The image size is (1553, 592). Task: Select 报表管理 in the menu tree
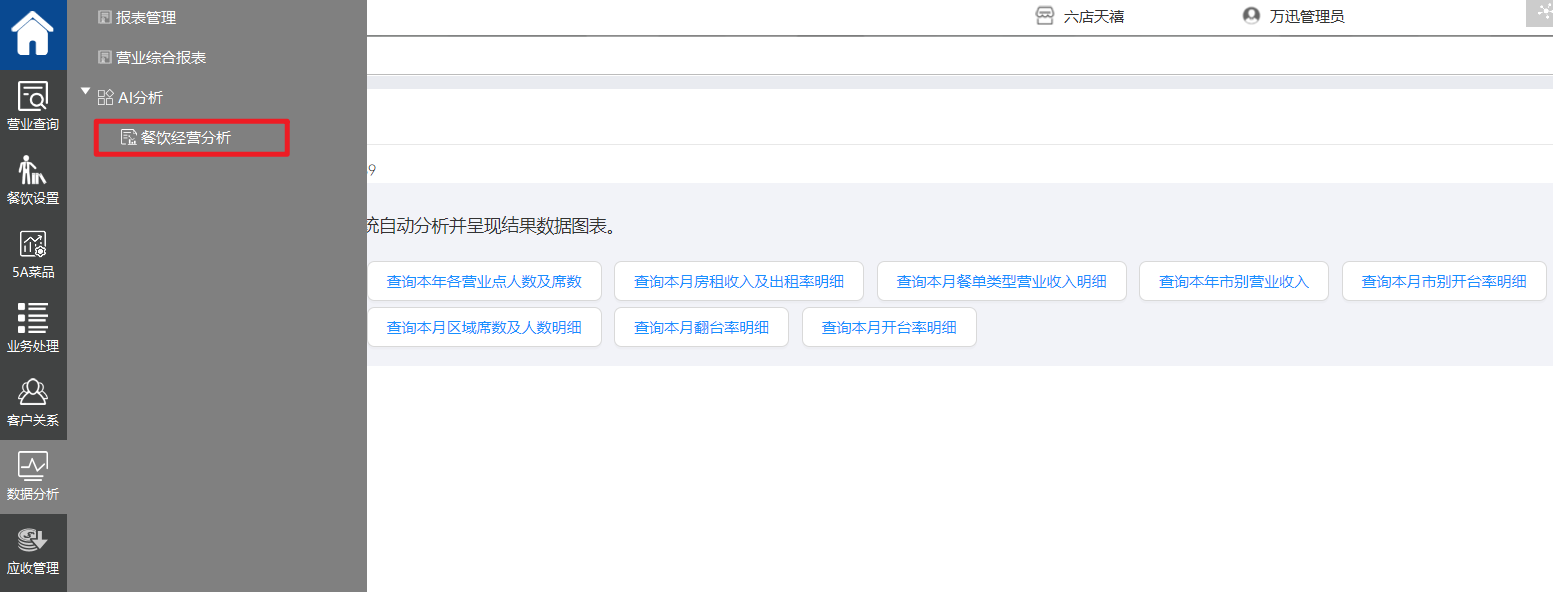pos(146,17)
